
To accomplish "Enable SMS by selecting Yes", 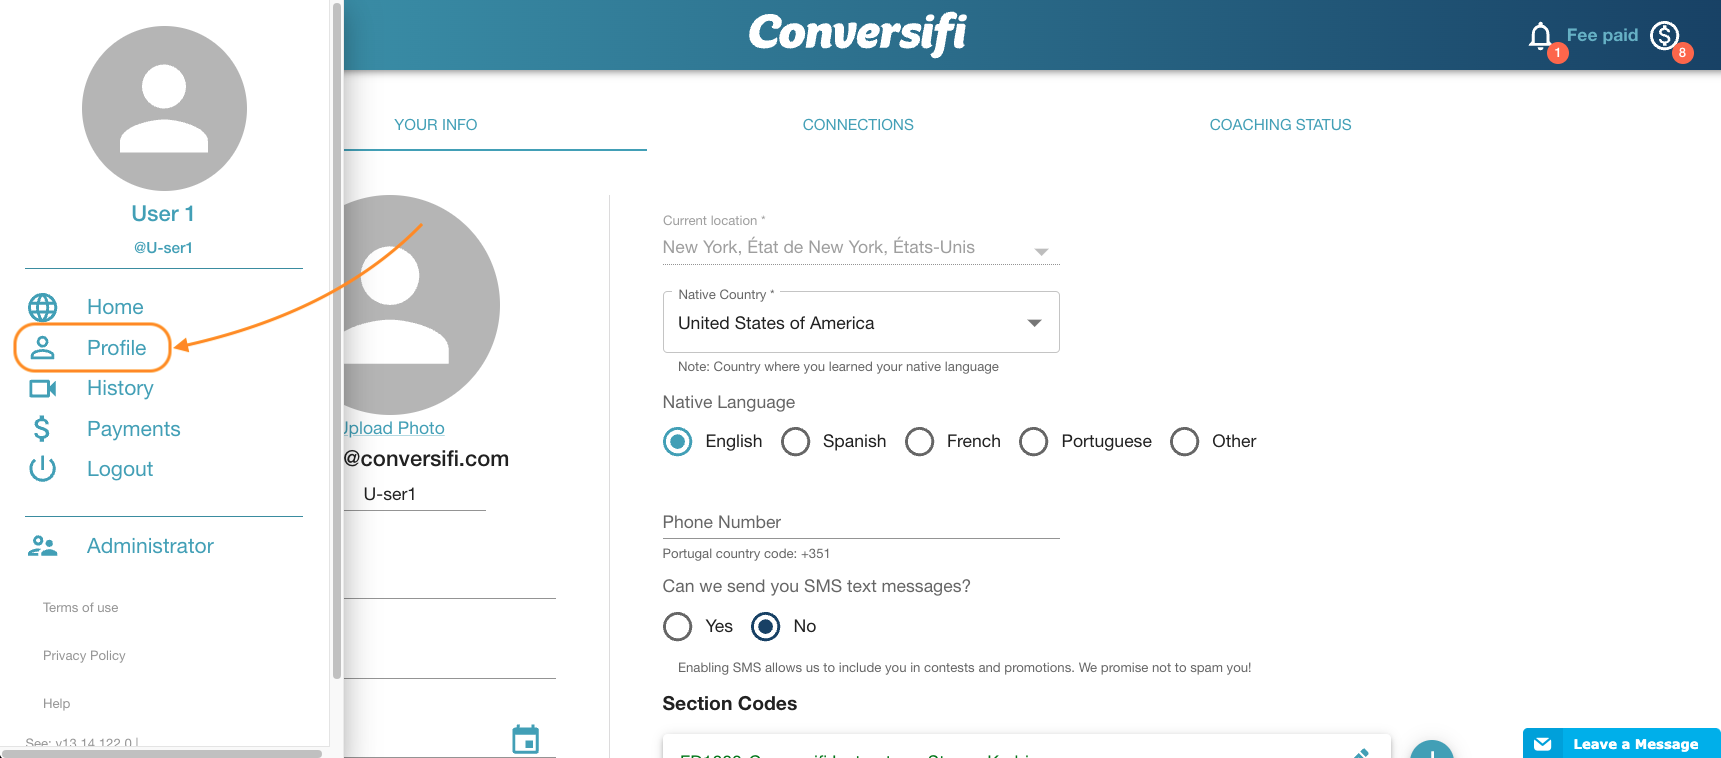I will pyautogui.click(x=678, y=626).
